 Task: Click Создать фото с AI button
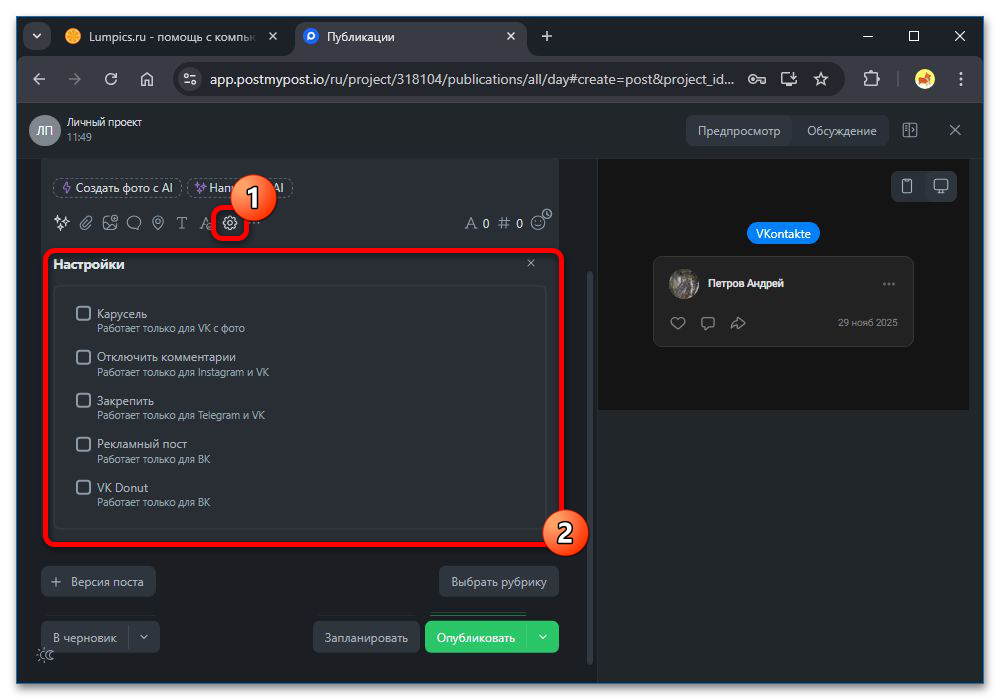(117, 187)
